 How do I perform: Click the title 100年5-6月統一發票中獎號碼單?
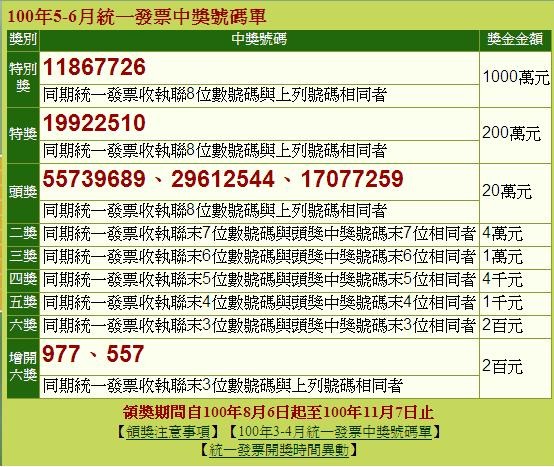coord(136,17)
